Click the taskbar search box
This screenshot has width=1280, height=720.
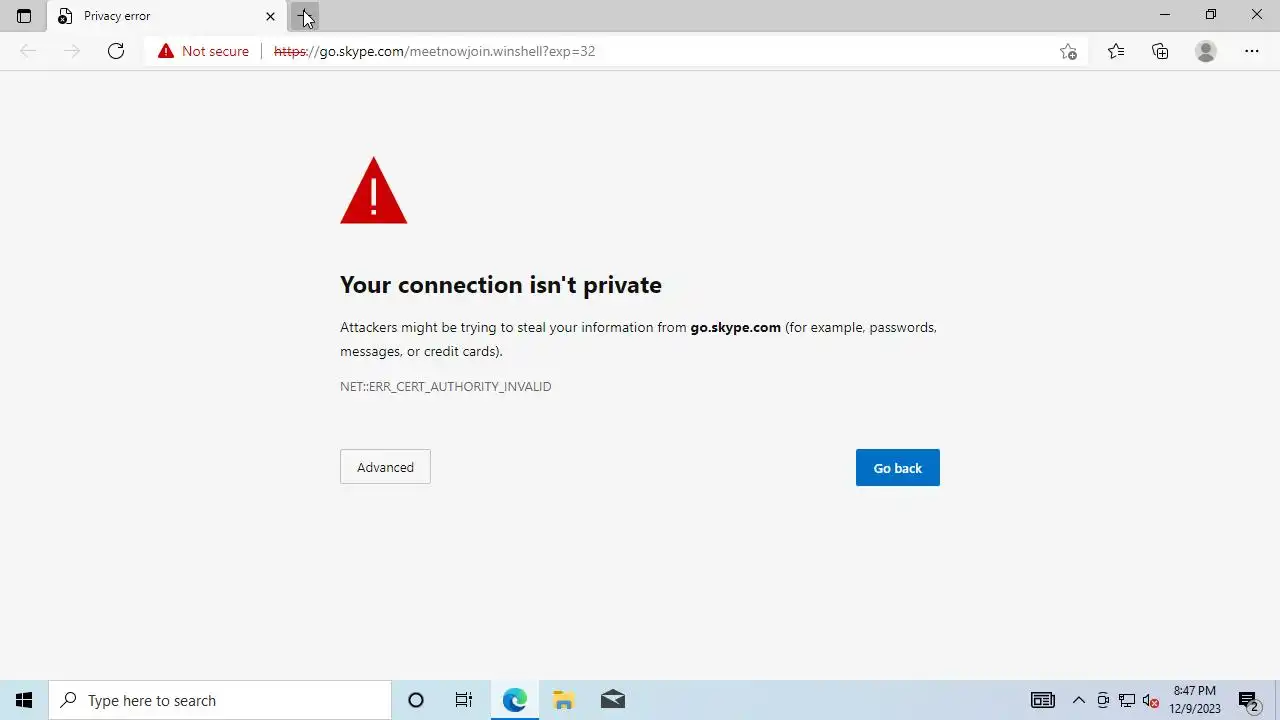tap(220, 700)
